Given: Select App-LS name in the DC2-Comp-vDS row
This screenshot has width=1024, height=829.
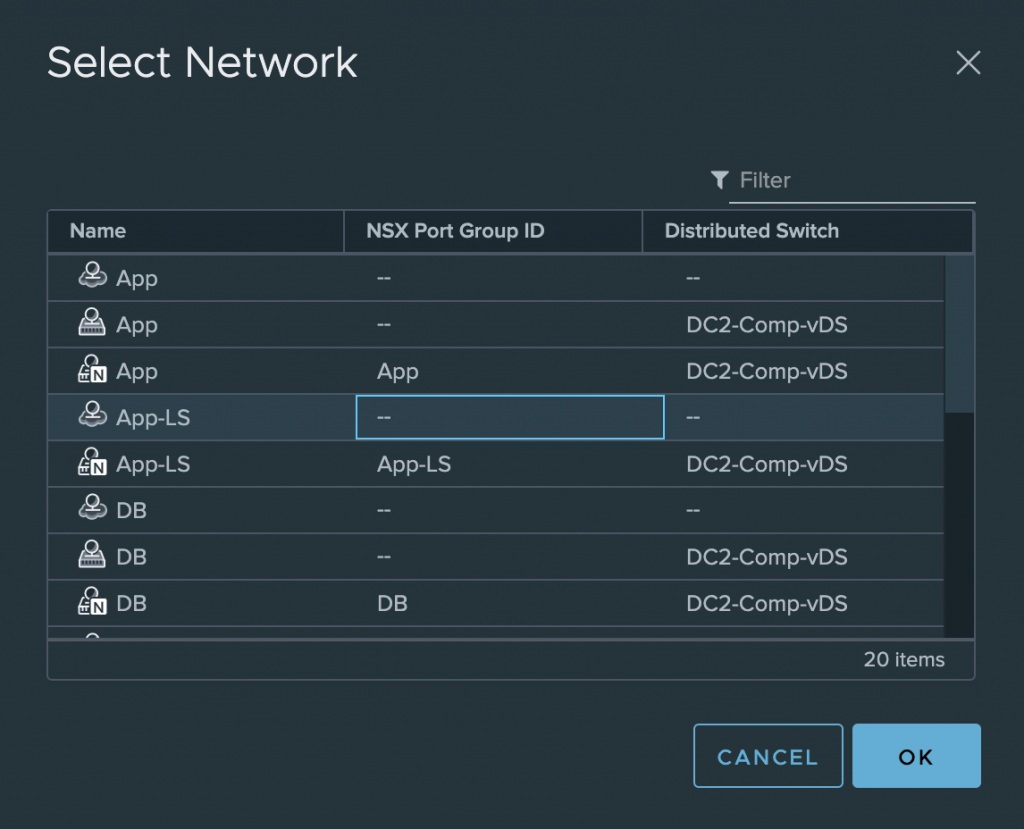Looking at the screenshot, I should click(x=153, y=464).
